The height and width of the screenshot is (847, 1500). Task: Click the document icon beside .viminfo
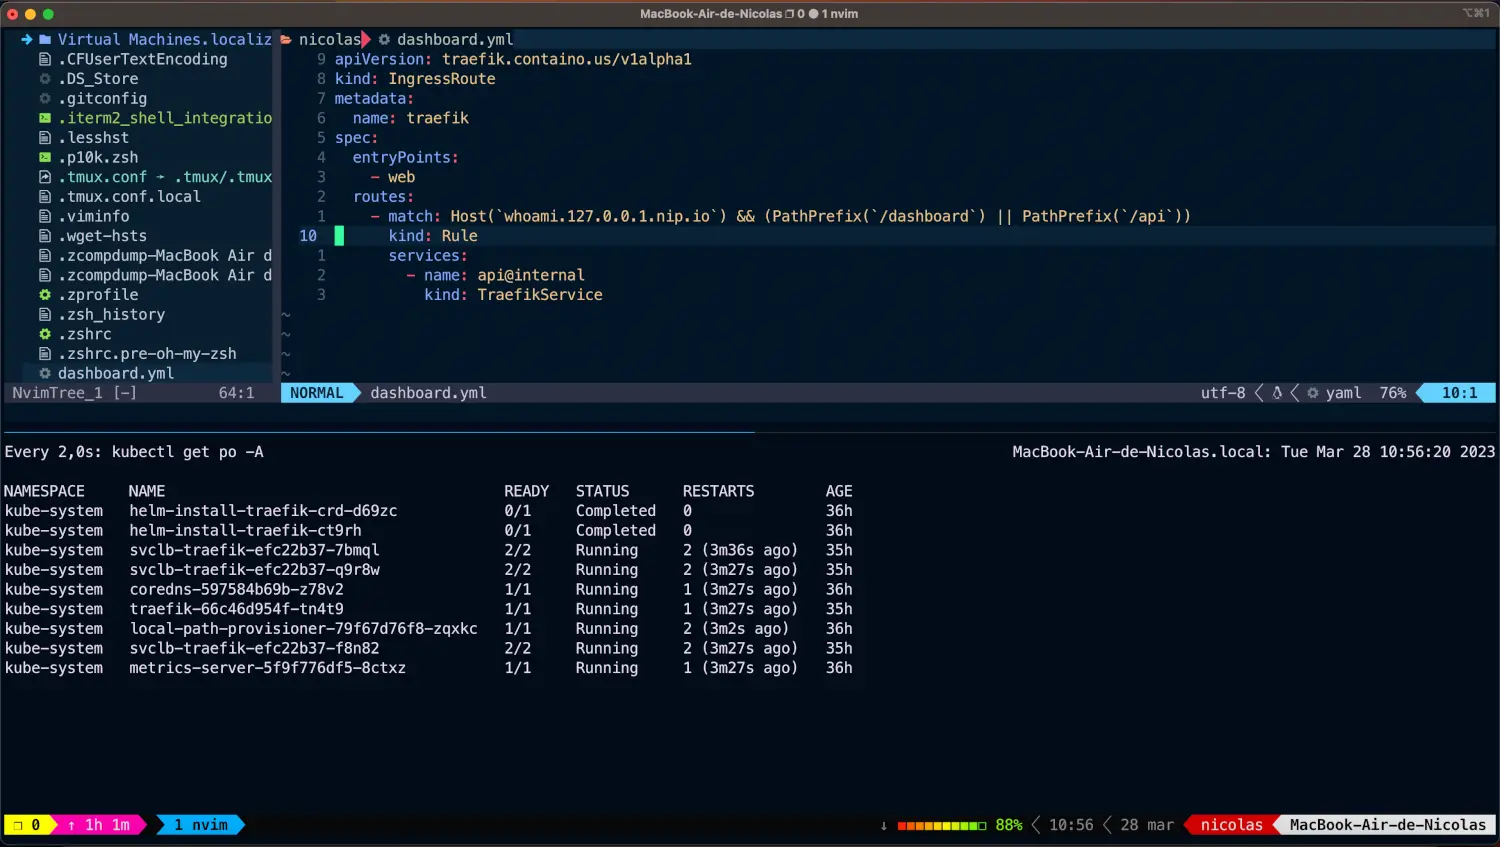tap(44, 216)
